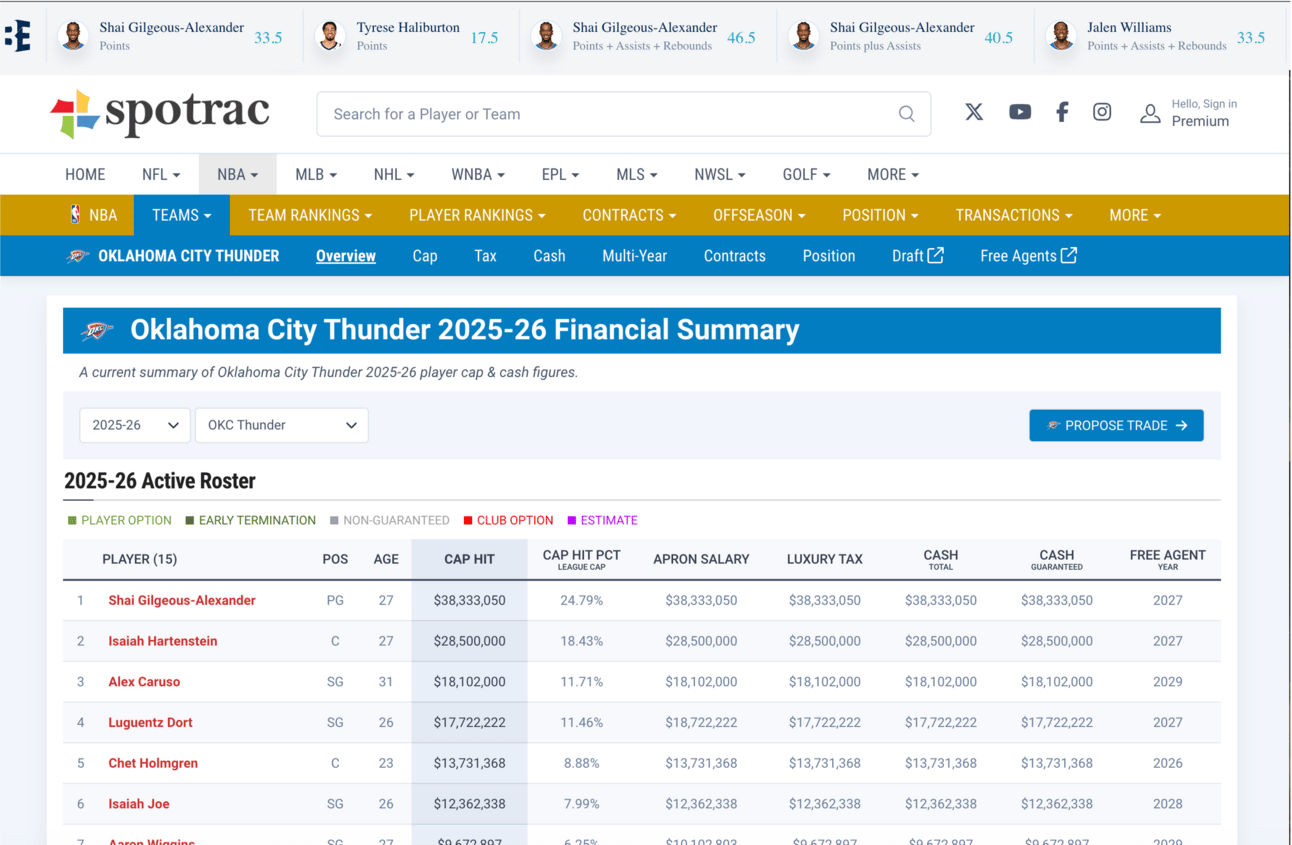Open the CONTRACTS submenu
Screen dimensions: 1292x845
point(629,215)
